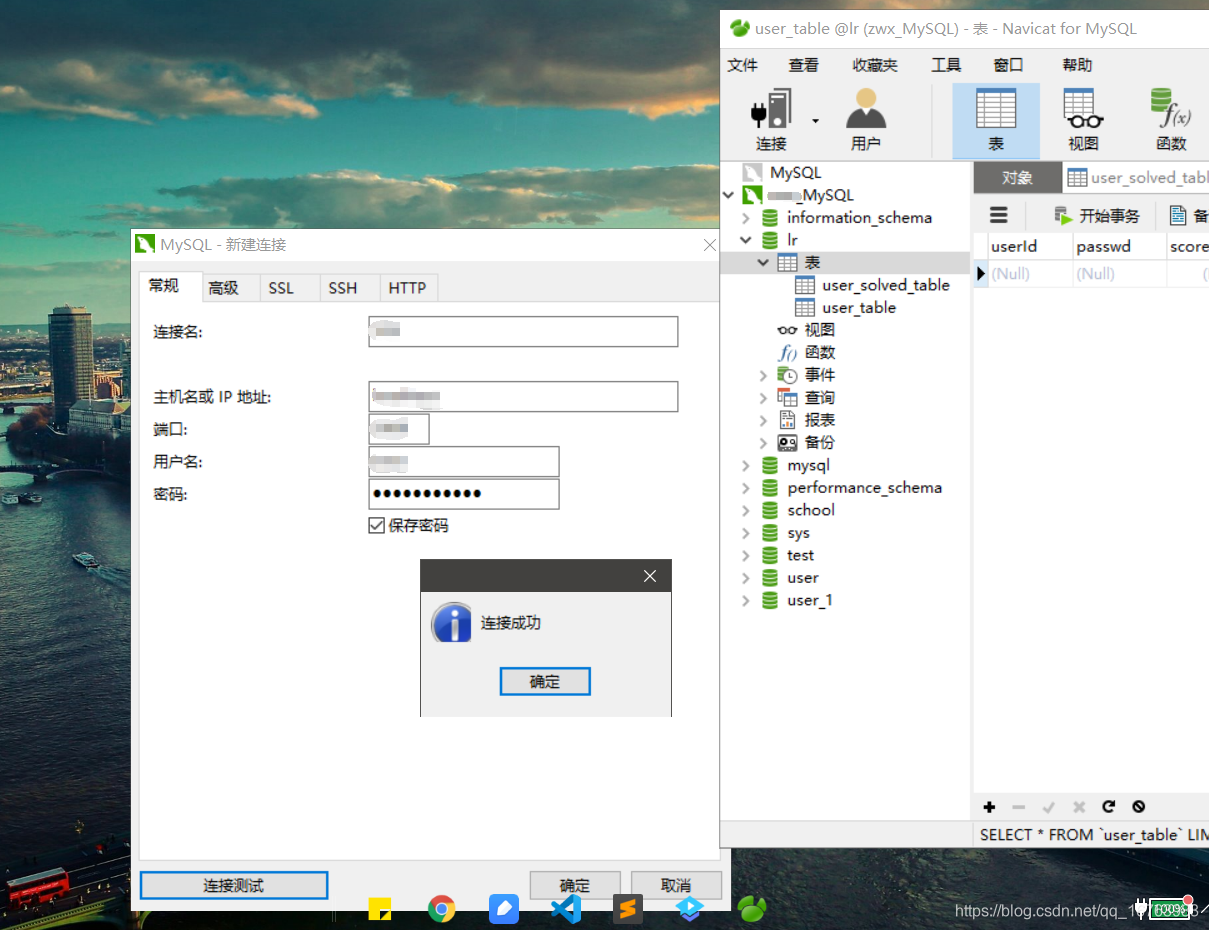The image size is (1209, 930).
Task: Expand the information_schema database
Action: [746, 218]
